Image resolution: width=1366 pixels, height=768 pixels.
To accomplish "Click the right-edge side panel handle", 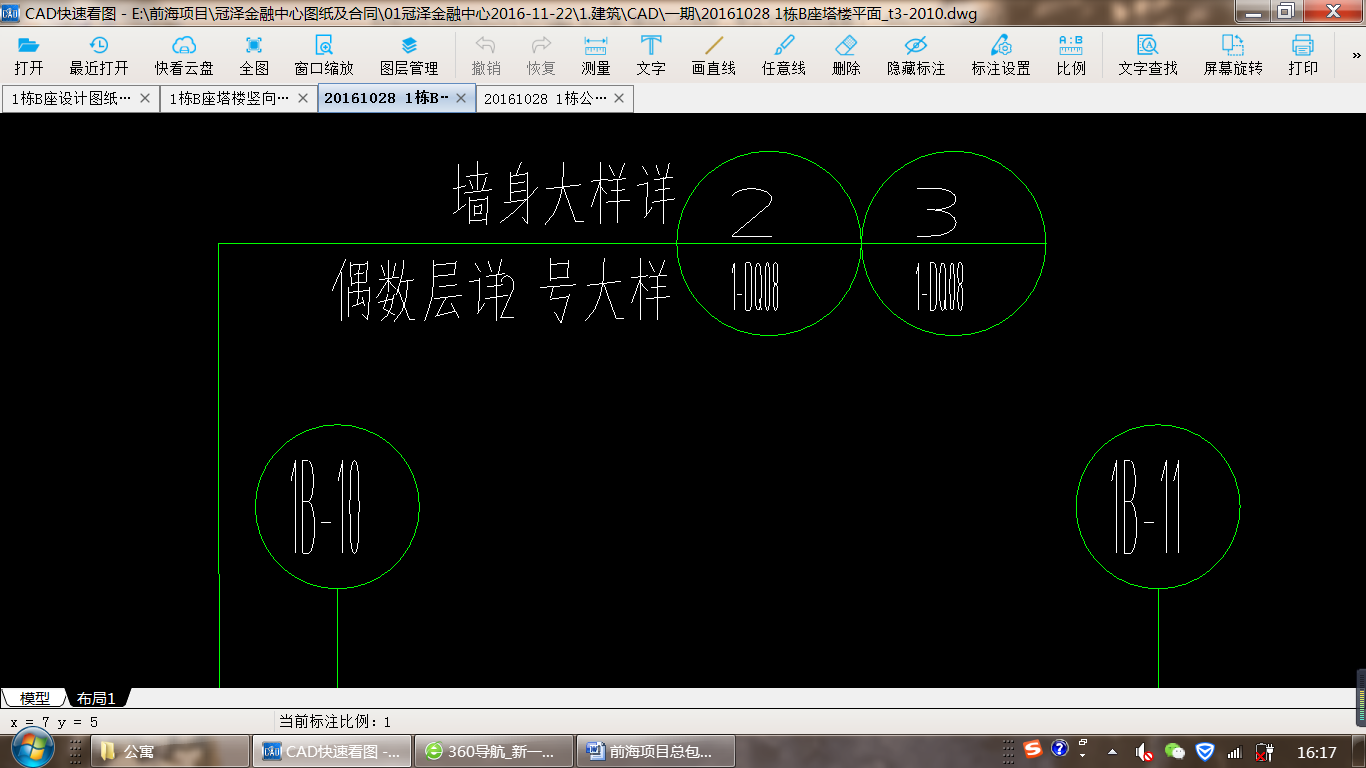I will click(1361, 698).
